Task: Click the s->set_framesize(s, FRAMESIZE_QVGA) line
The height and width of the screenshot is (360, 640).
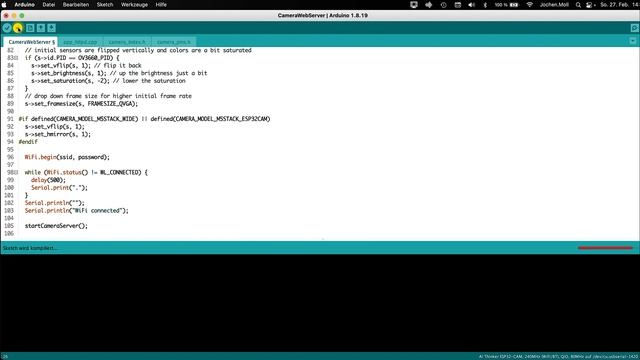Action: coord(81,104)
